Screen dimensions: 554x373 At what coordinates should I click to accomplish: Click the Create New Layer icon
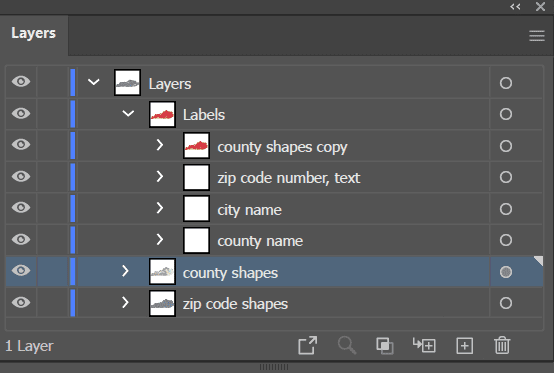(464, 345)
